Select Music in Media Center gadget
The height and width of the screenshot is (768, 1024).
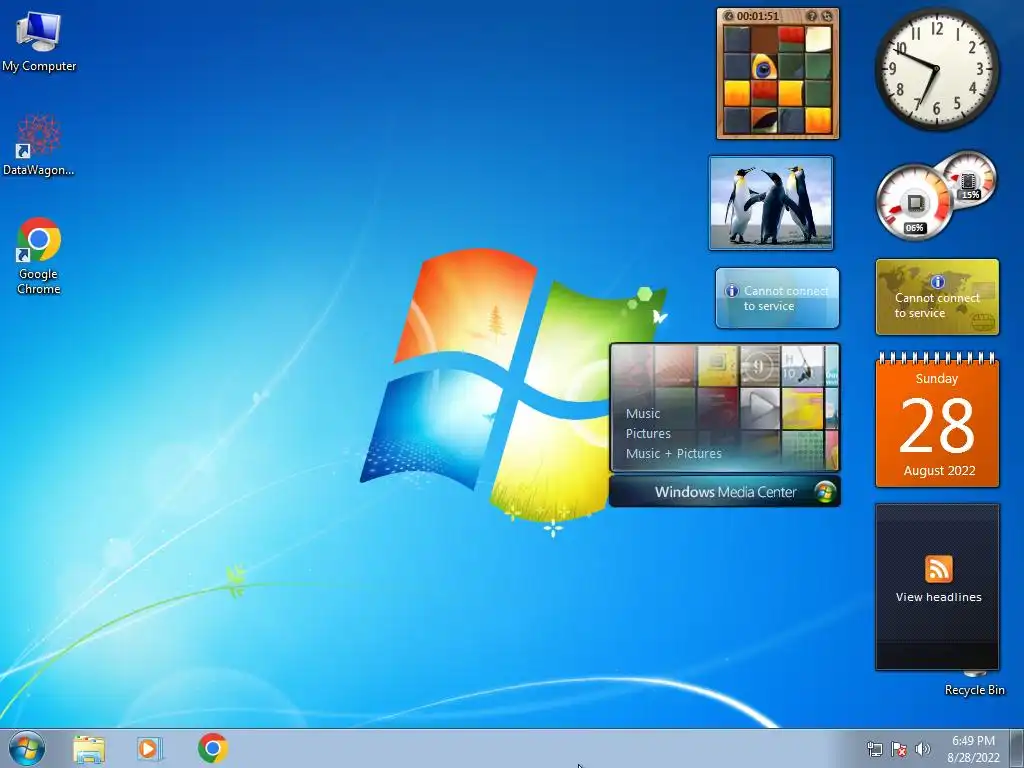pos(643,413)
